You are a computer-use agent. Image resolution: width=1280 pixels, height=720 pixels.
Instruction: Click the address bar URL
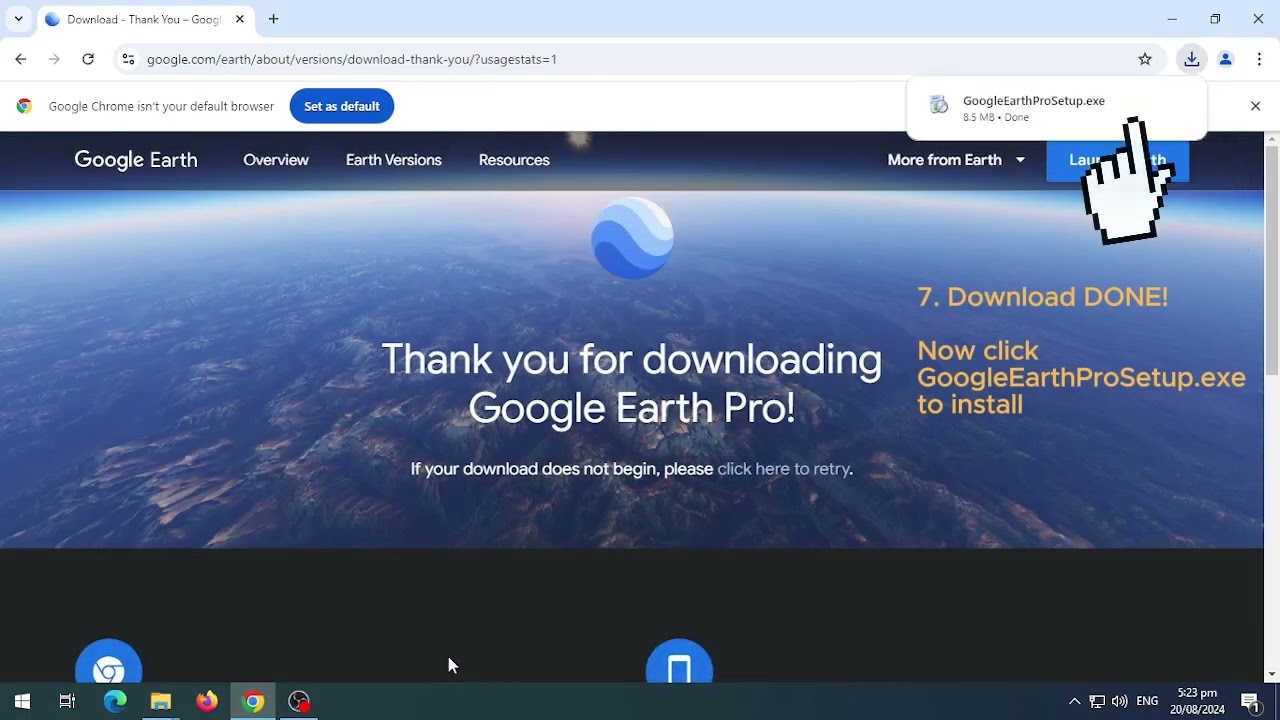[x=352, y=59]
